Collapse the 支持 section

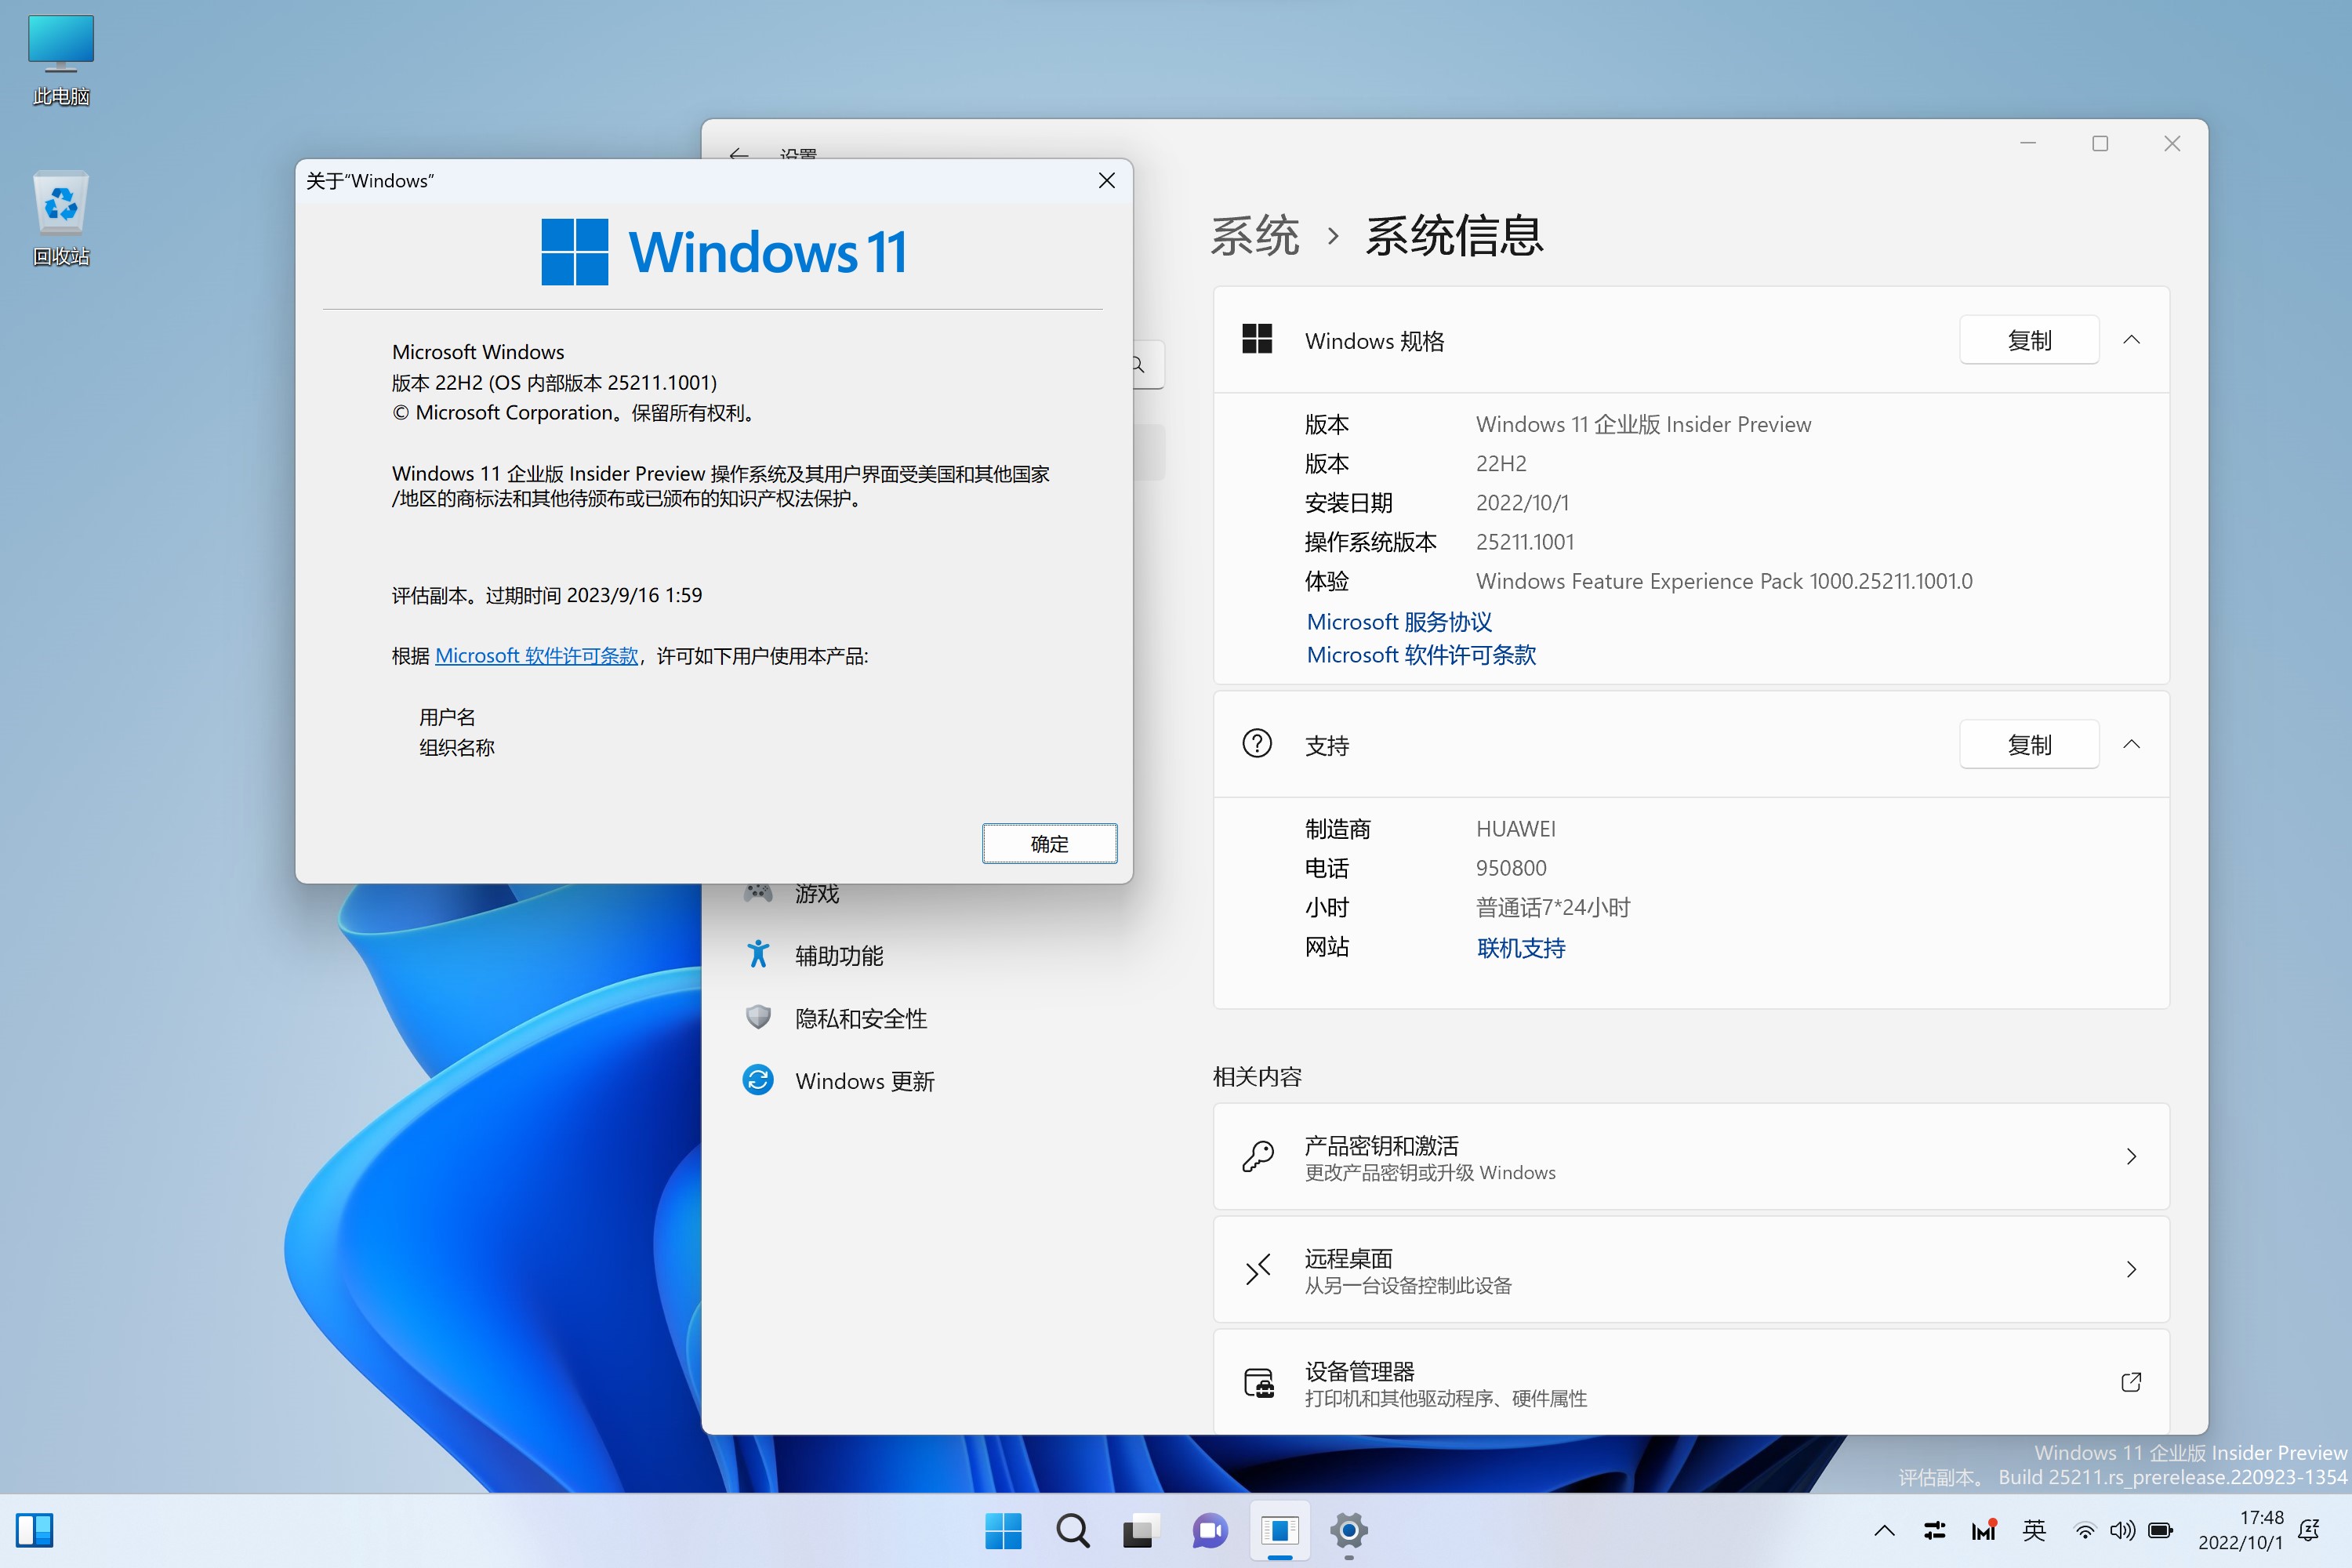pyautogui.click(x=2131, y=744)
